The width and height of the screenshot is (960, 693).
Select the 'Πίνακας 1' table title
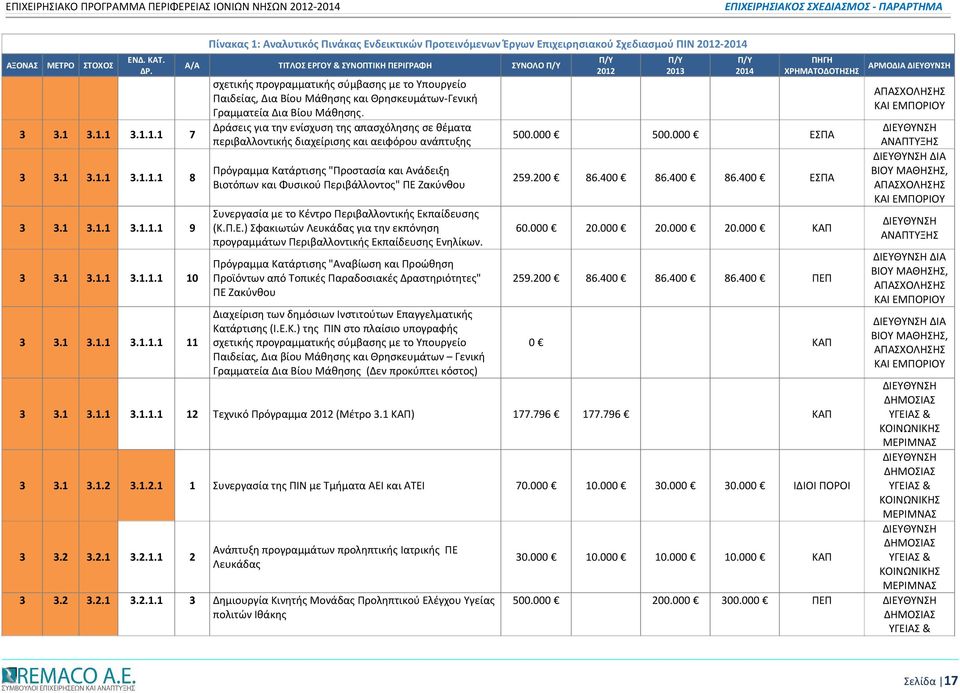[478, 44]
